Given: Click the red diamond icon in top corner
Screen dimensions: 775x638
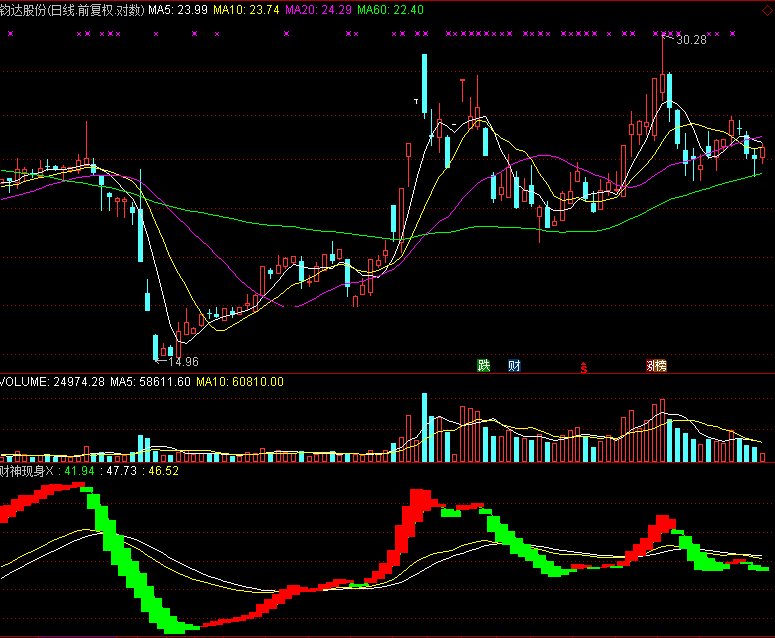Looking at the screenshot, I should [x=767, y=9].
